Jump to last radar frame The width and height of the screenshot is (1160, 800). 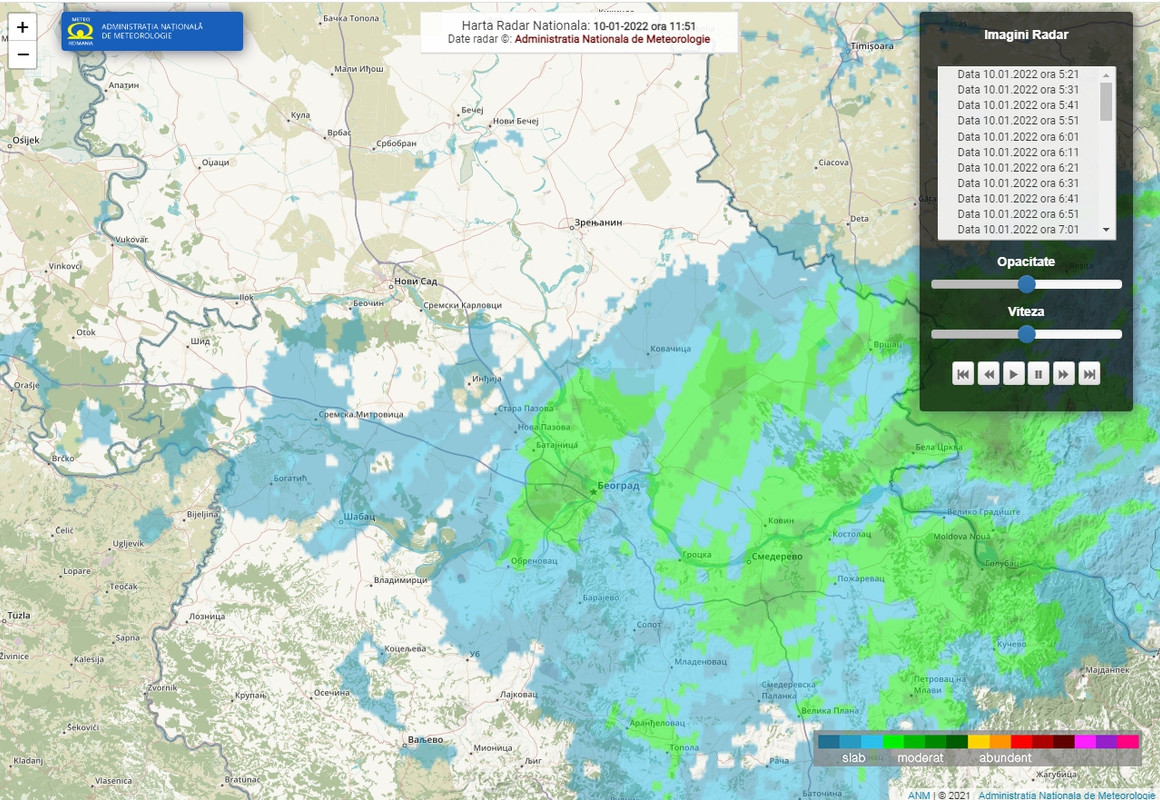tap(1089, 374)
